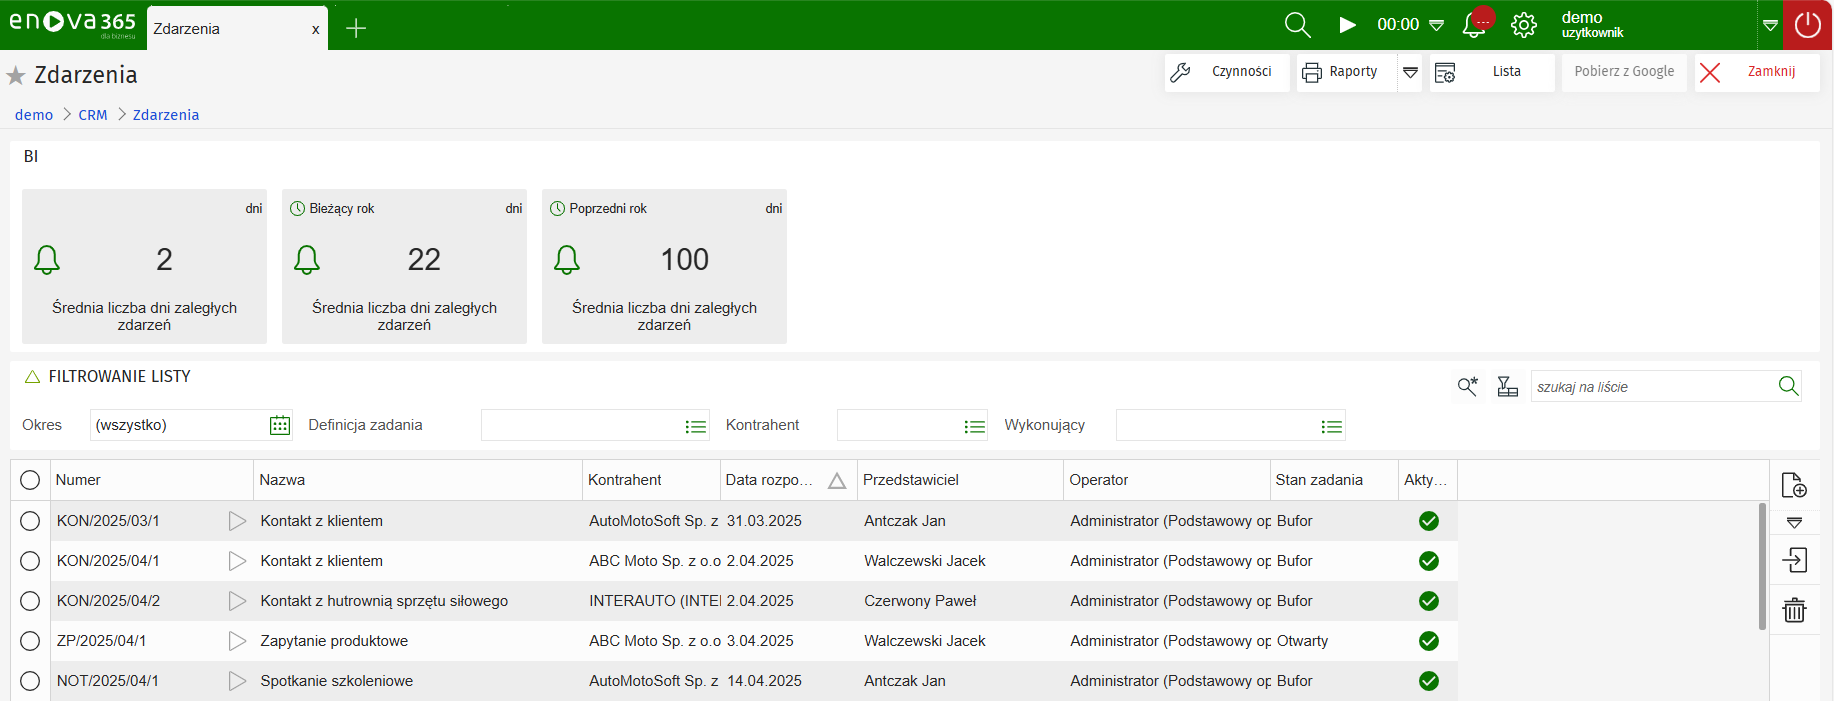1834x701 pixels.
Task: Collapse the FILTROWANIE LISTY section
Action: (32, 377)
